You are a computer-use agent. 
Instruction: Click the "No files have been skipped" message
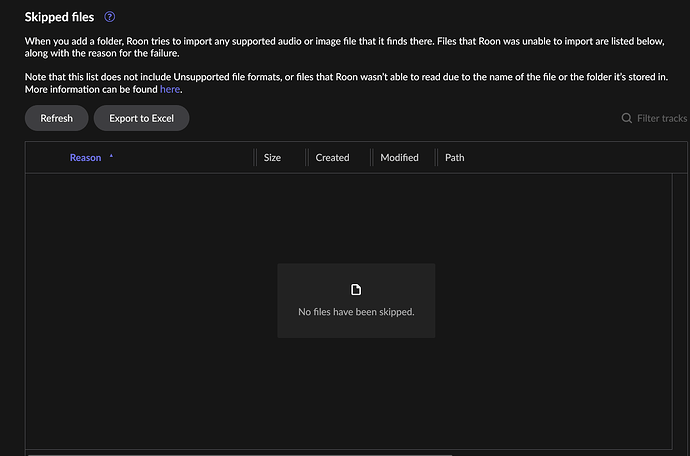click(x=356, y=312)
